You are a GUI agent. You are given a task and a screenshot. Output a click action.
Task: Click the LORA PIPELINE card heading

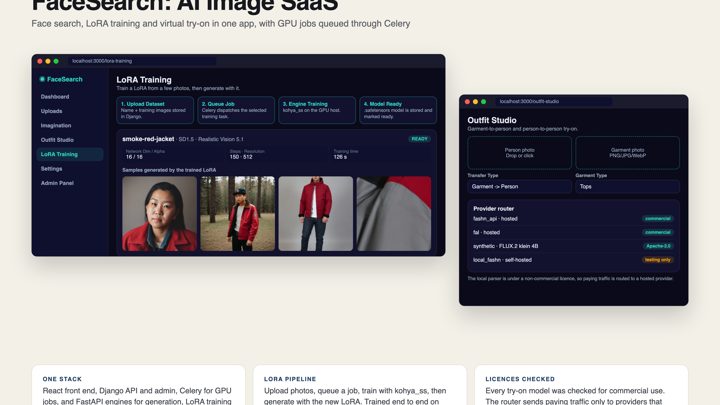[x=290, y=379]
